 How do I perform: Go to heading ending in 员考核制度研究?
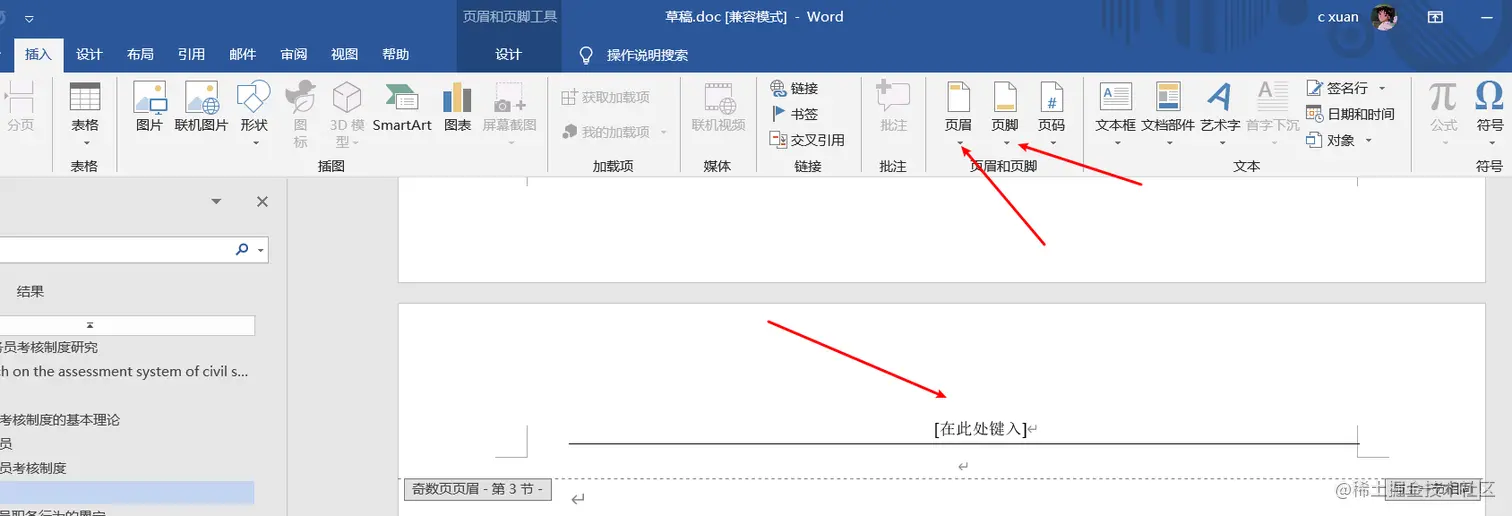(49, 348)
